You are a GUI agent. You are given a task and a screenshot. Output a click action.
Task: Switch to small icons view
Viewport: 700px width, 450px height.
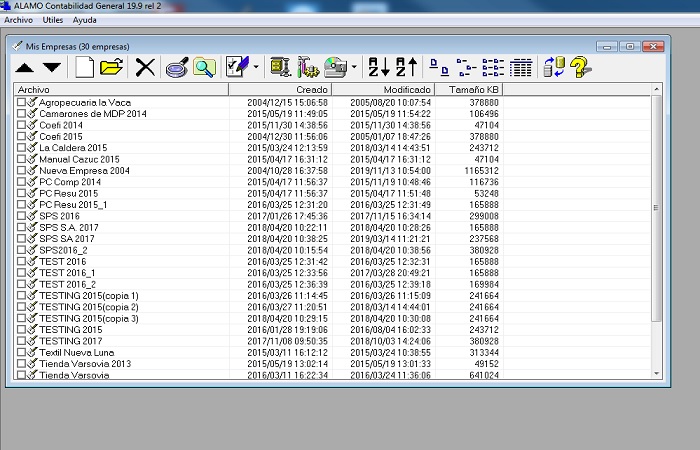[x=467, y=67]
